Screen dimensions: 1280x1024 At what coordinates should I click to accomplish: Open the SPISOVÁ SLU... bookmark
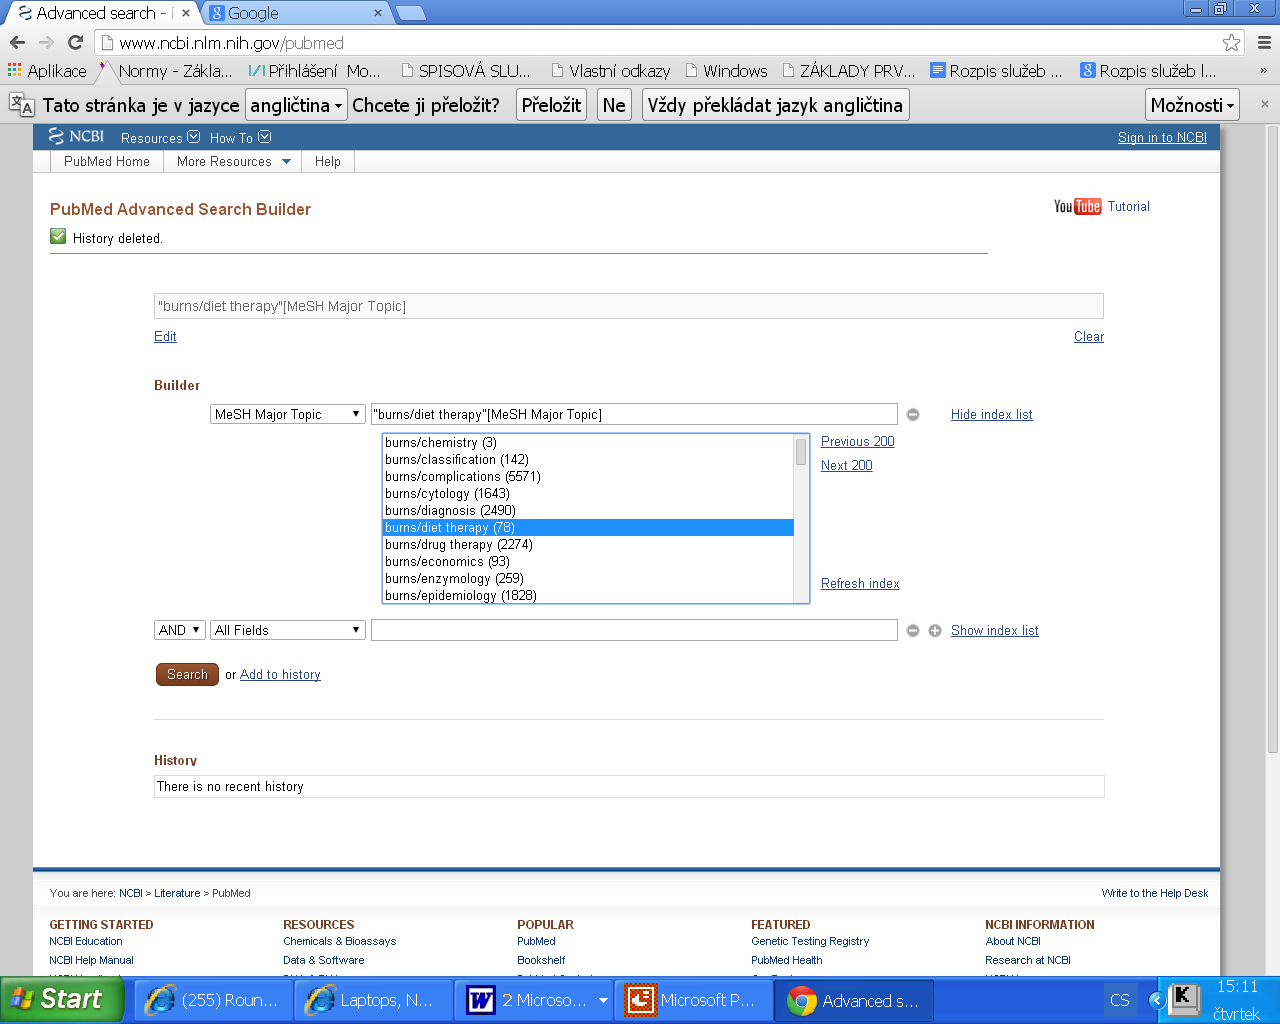(465, 71)
